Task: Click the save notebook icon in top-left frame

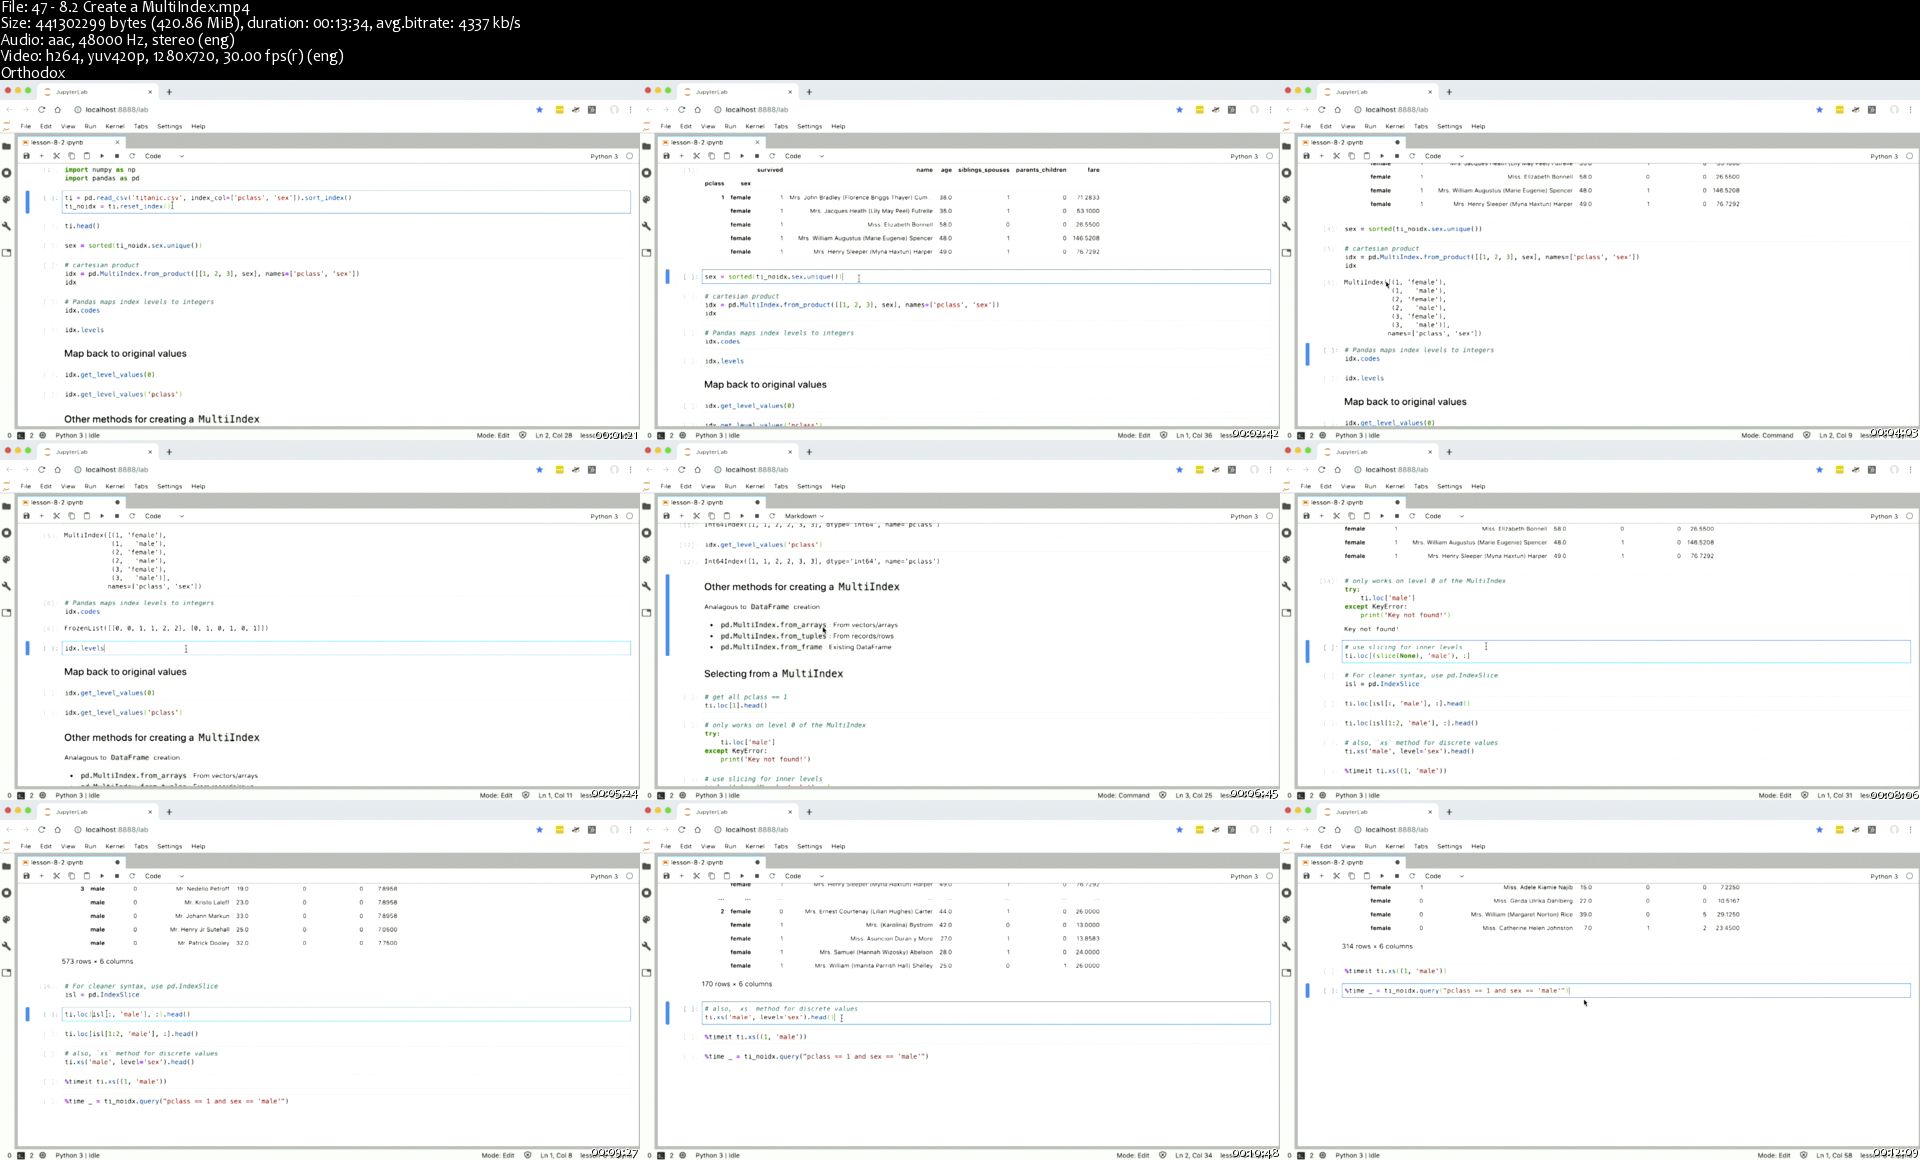Action: (26, 156)
